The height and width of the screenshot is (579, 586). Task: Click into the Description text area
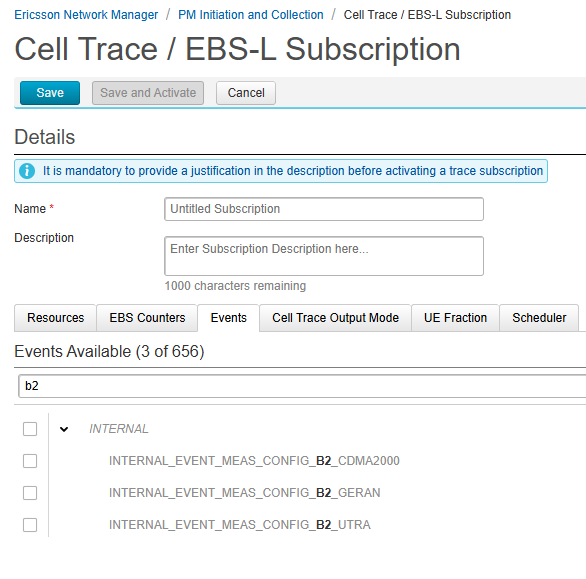pyautogui.click(x=324, y=256)
